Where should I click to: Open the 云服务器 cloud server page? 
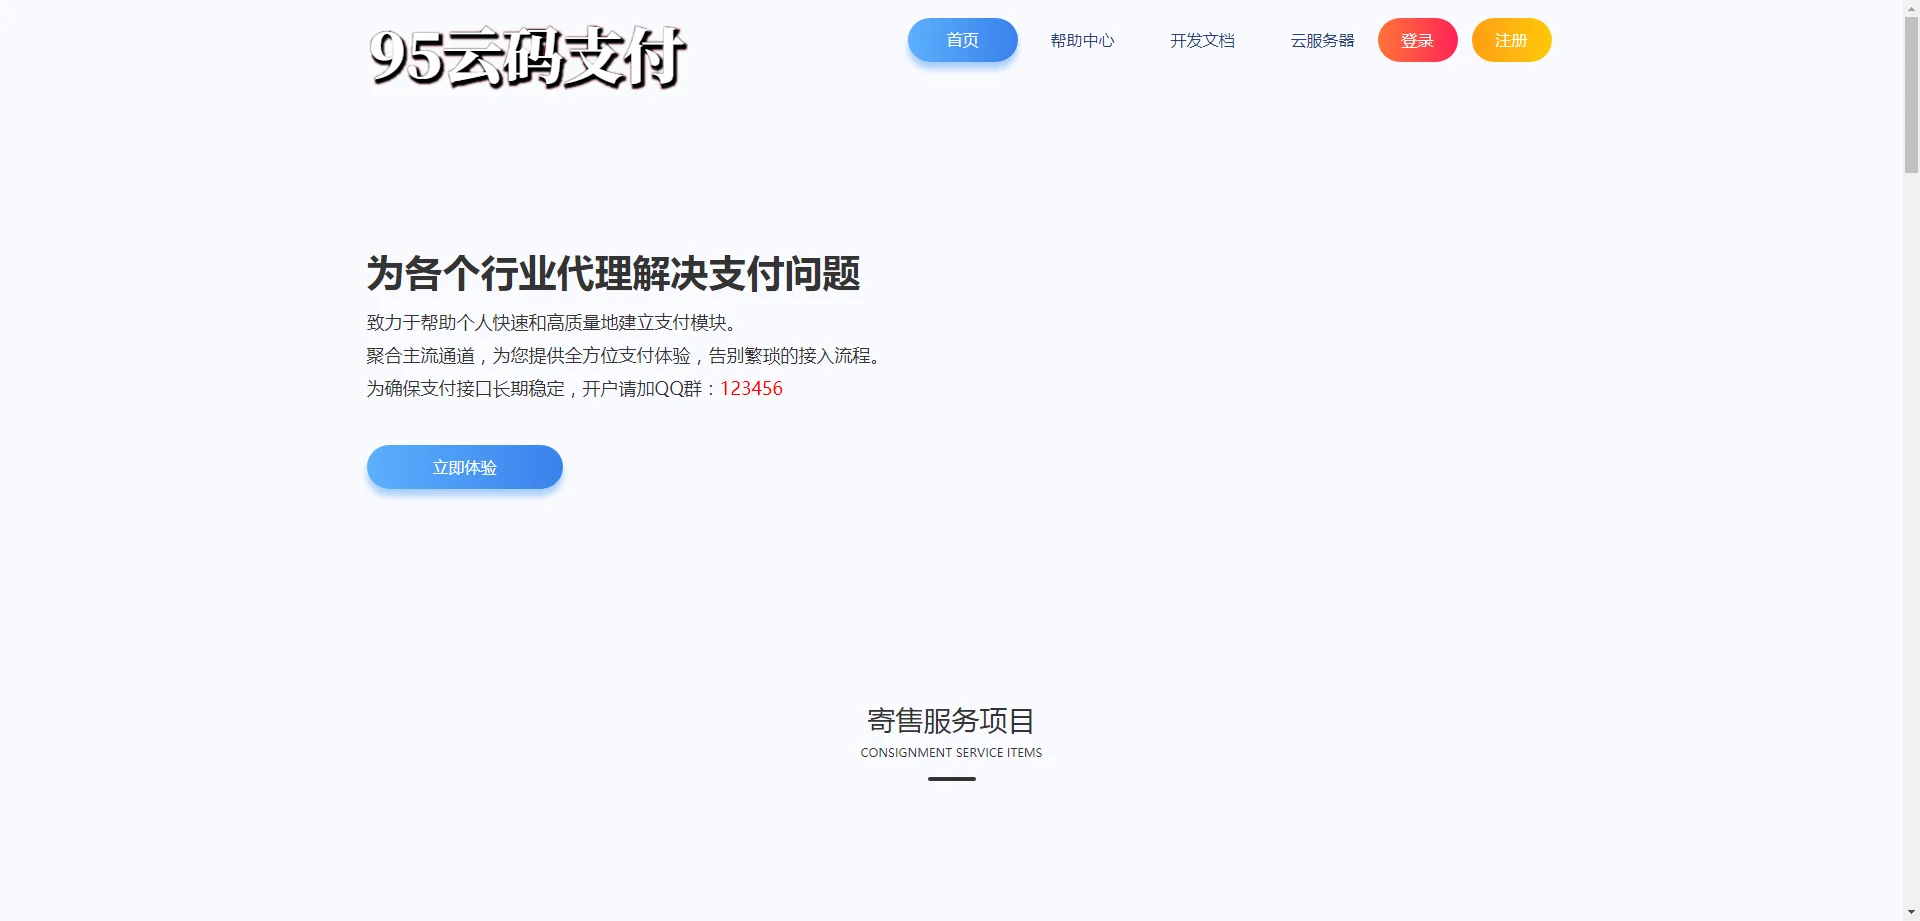pyautogui.click(x=1321, y=40)
